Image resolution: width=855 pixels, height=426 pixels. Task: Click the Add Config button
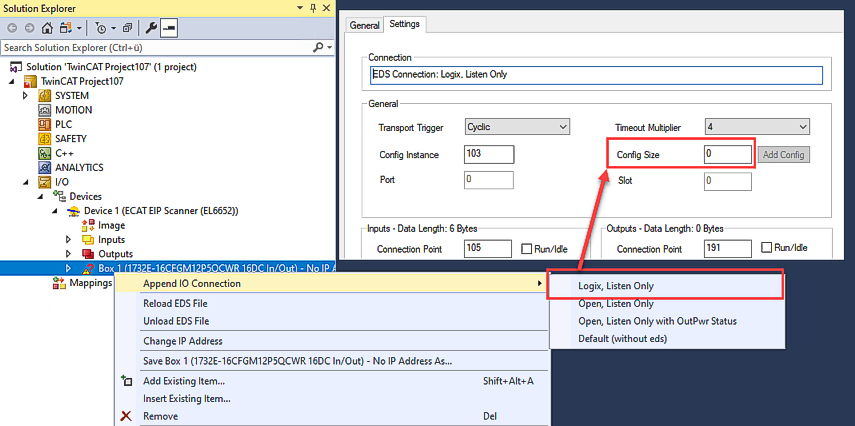point(784,155)
